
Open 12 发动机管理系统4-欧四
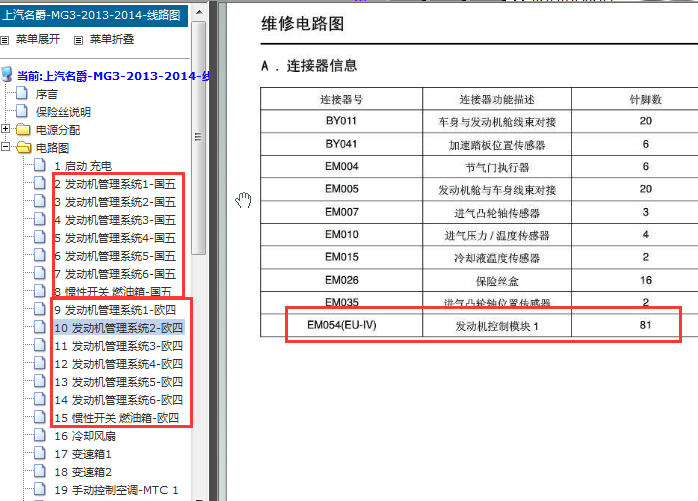118,364
